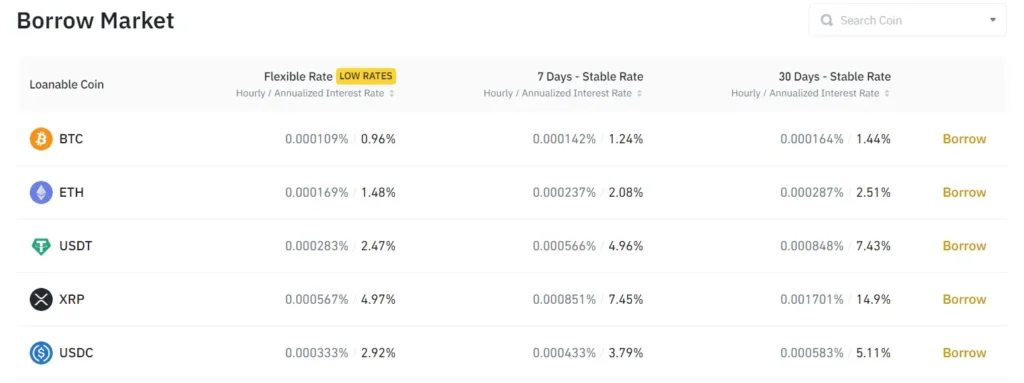Expand the Search Coin dropdown arrow

point(993,20)
